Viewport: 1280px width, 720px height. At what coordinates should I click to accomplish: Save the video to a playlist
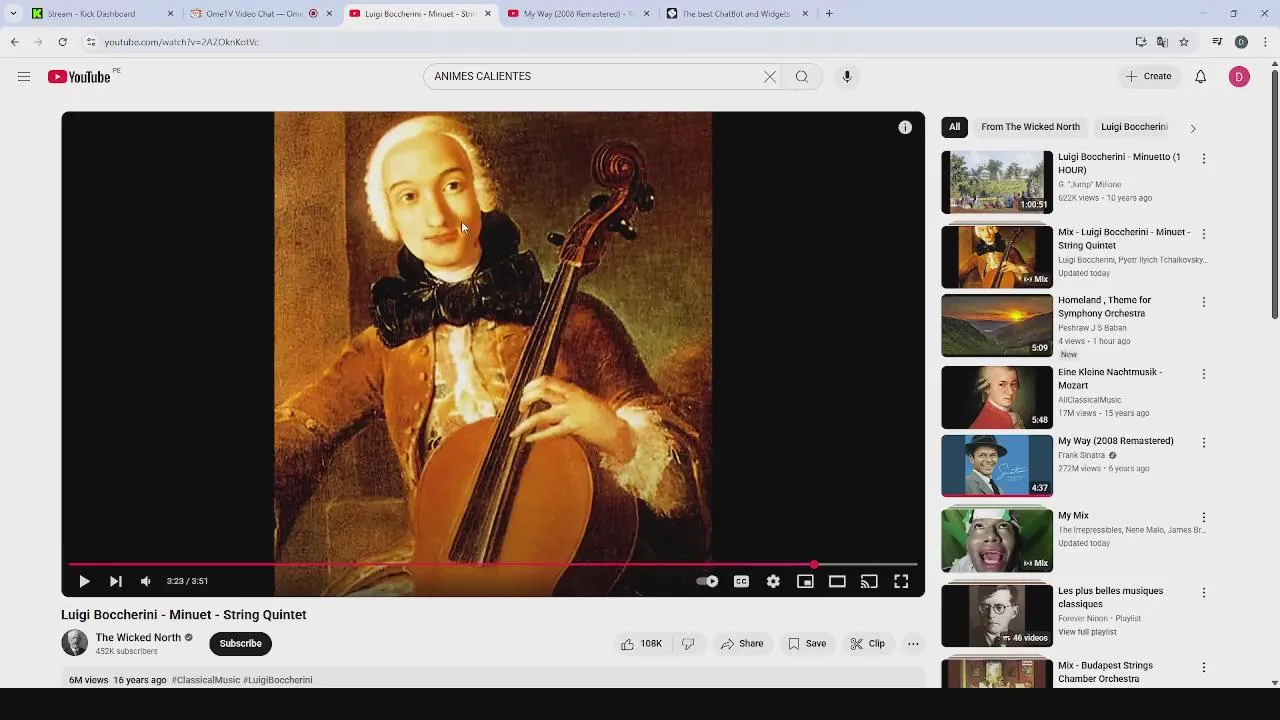[x=807, y=644]
